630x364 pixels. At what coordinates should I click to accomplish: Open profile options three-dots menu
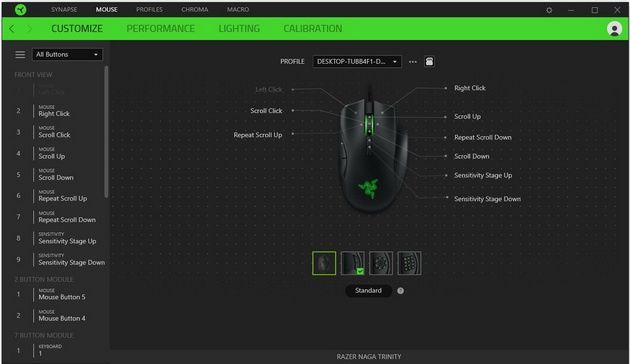pyautogui.click(x=413, y=61)
